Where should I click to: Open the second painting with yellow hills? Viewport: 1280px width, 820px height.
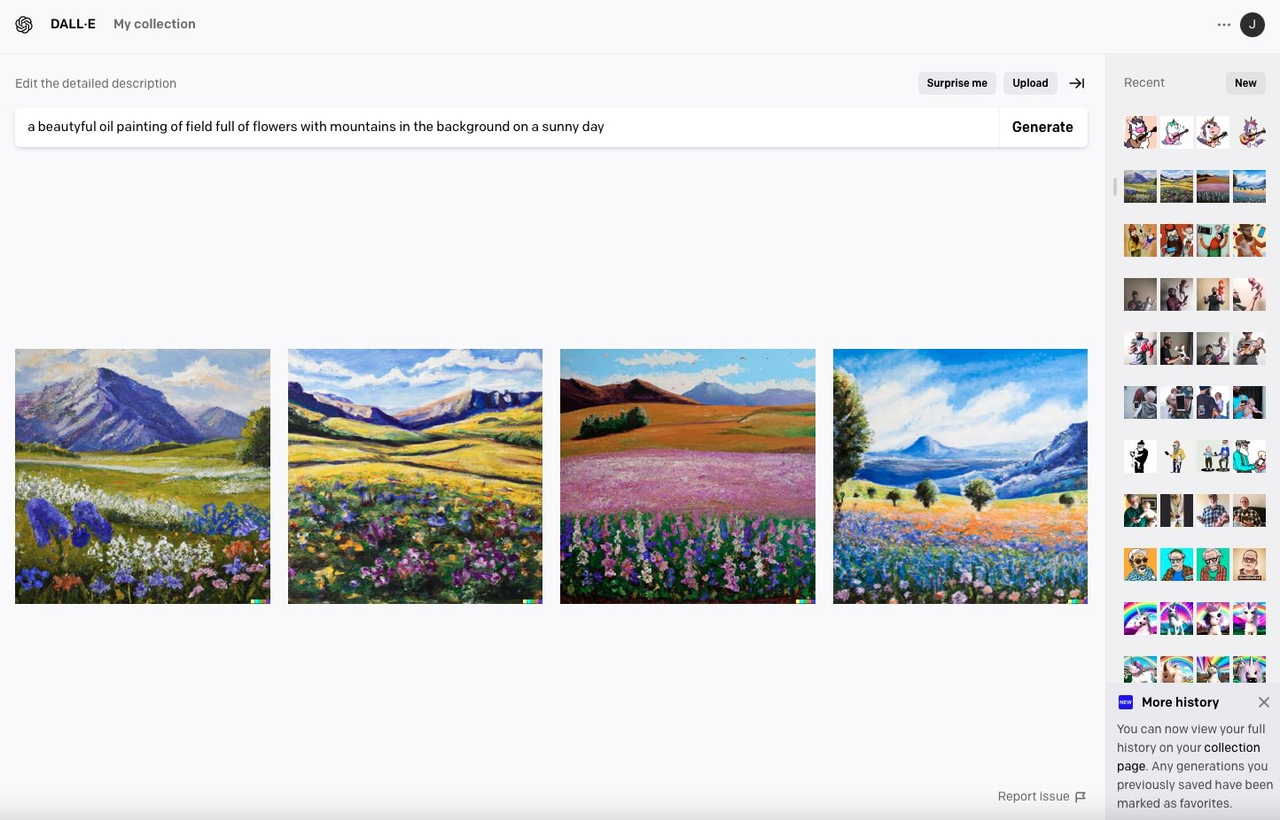[x=415, y=476]
